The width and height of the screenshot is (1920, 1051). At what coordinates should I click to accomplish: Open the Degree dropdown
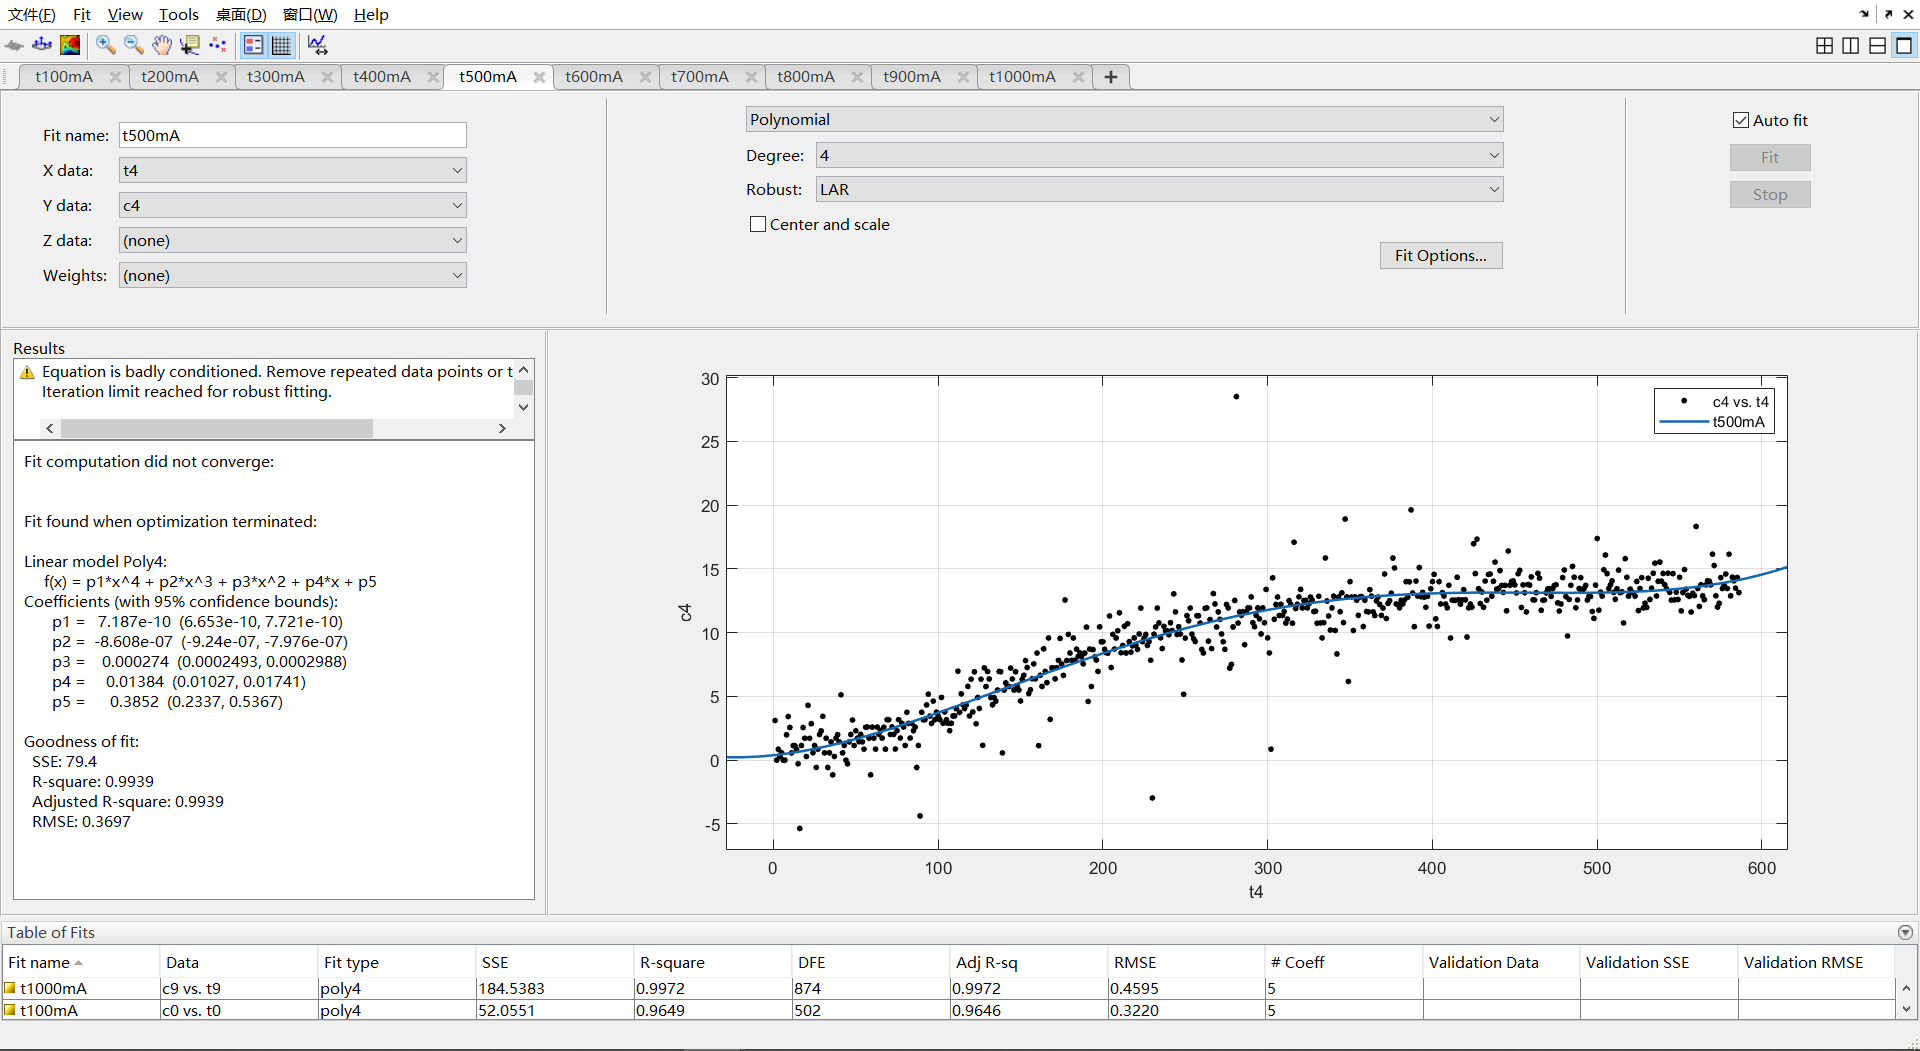(x=1159, y=155)
